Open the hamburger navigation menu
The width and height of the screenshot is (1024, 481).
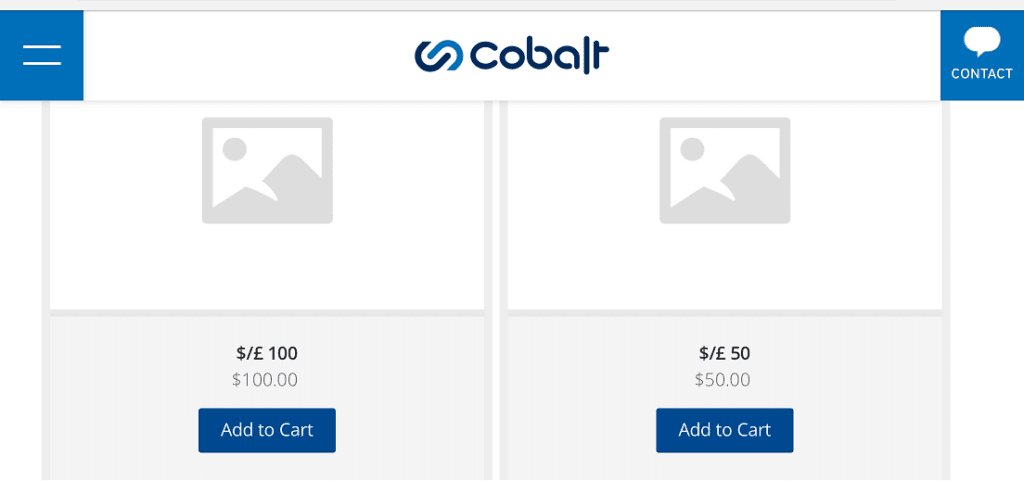point(42,55)
